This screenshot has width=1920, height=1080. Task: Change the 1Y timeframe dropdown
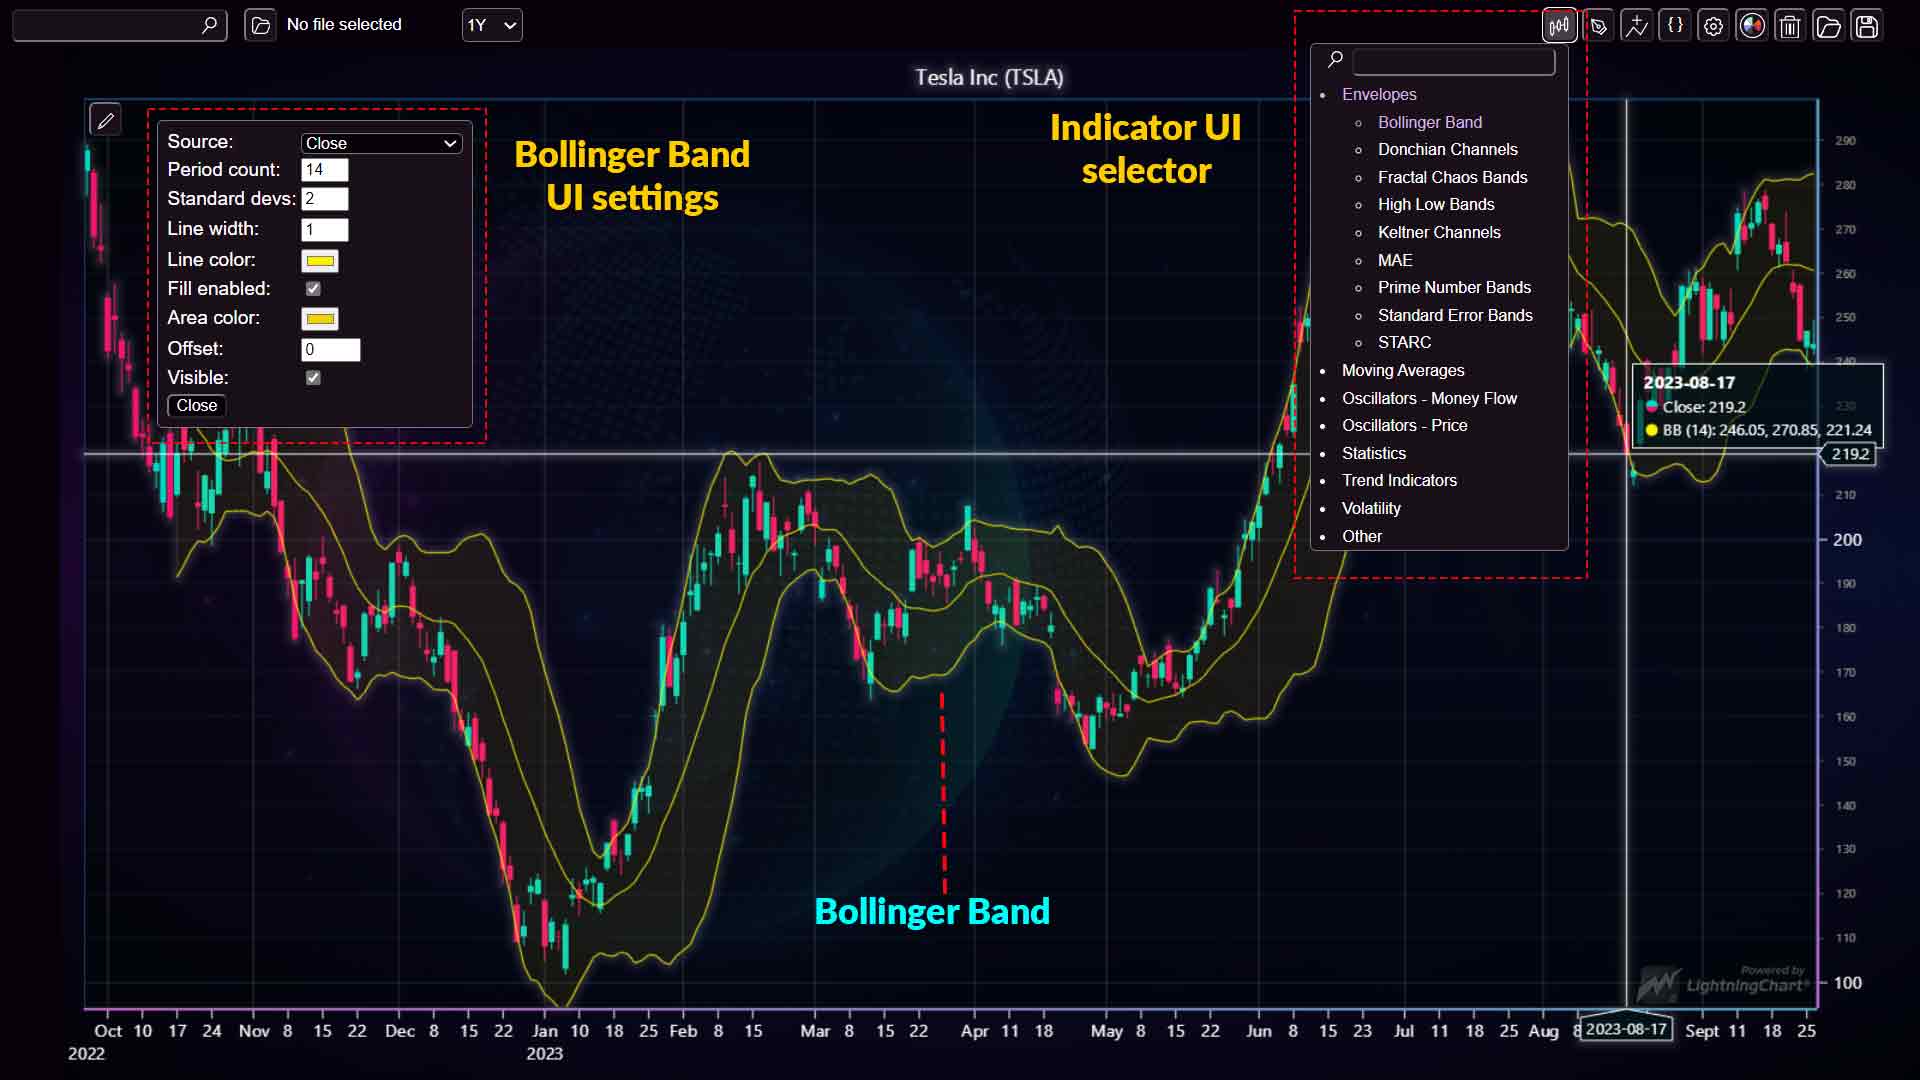coord(491,25)
